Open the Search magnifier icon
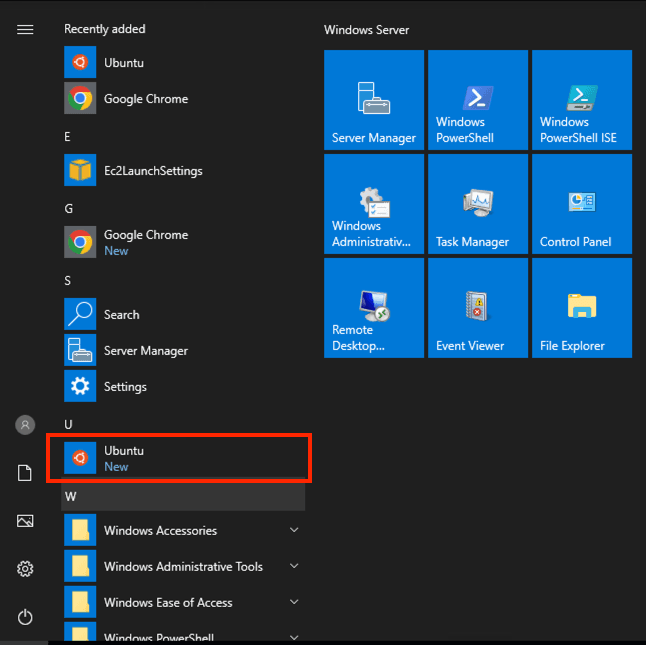646x645 pixels. (x=80, y=314)
